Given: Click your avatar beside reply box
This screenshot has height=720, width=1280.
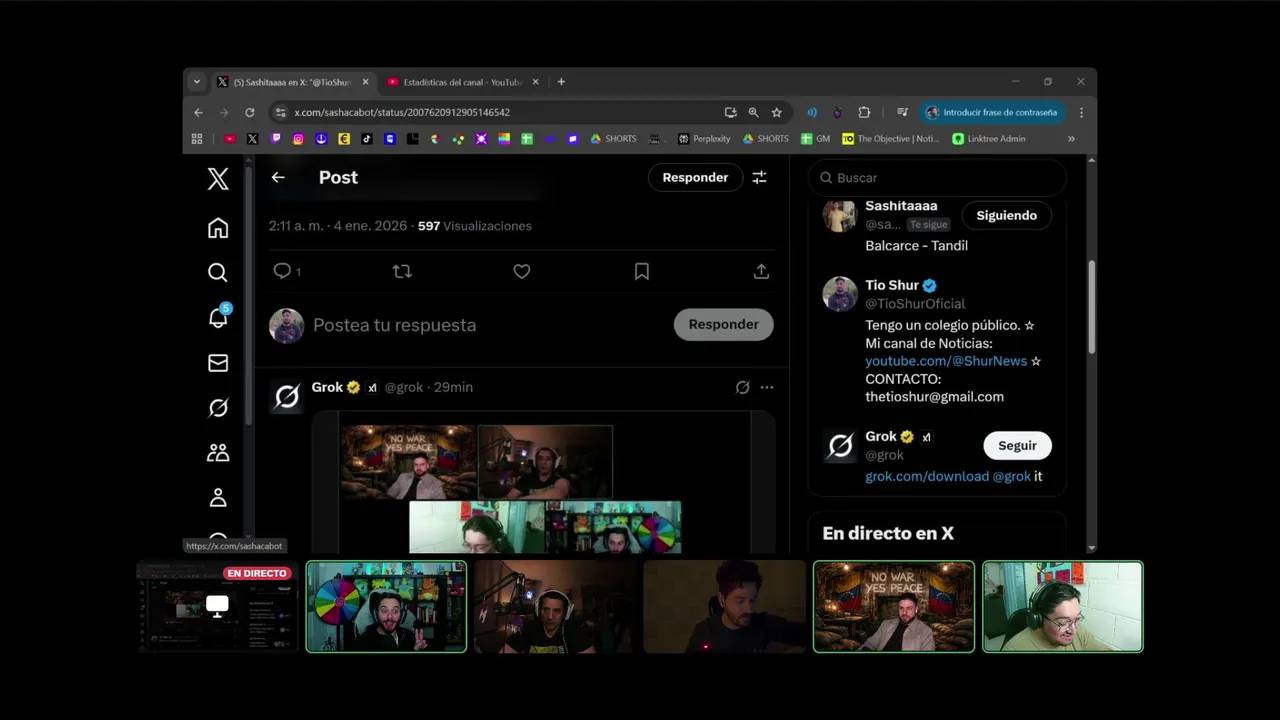Looking at the screenshot, I should [286, 326].
